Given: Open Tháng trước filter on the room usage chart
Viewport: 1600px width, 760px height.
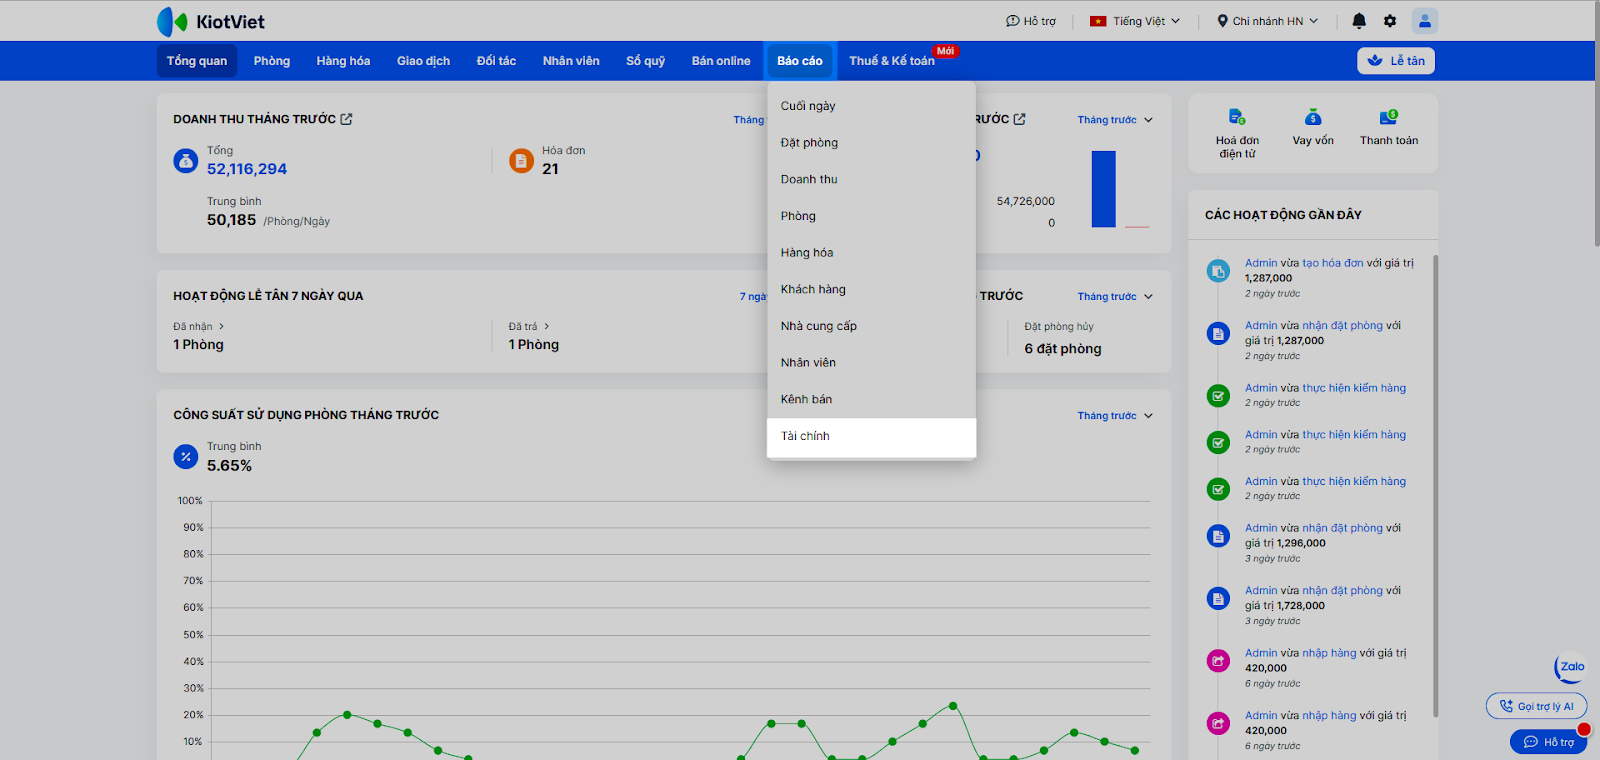Looking at the screenshot, I should [x=1115, y=416].
